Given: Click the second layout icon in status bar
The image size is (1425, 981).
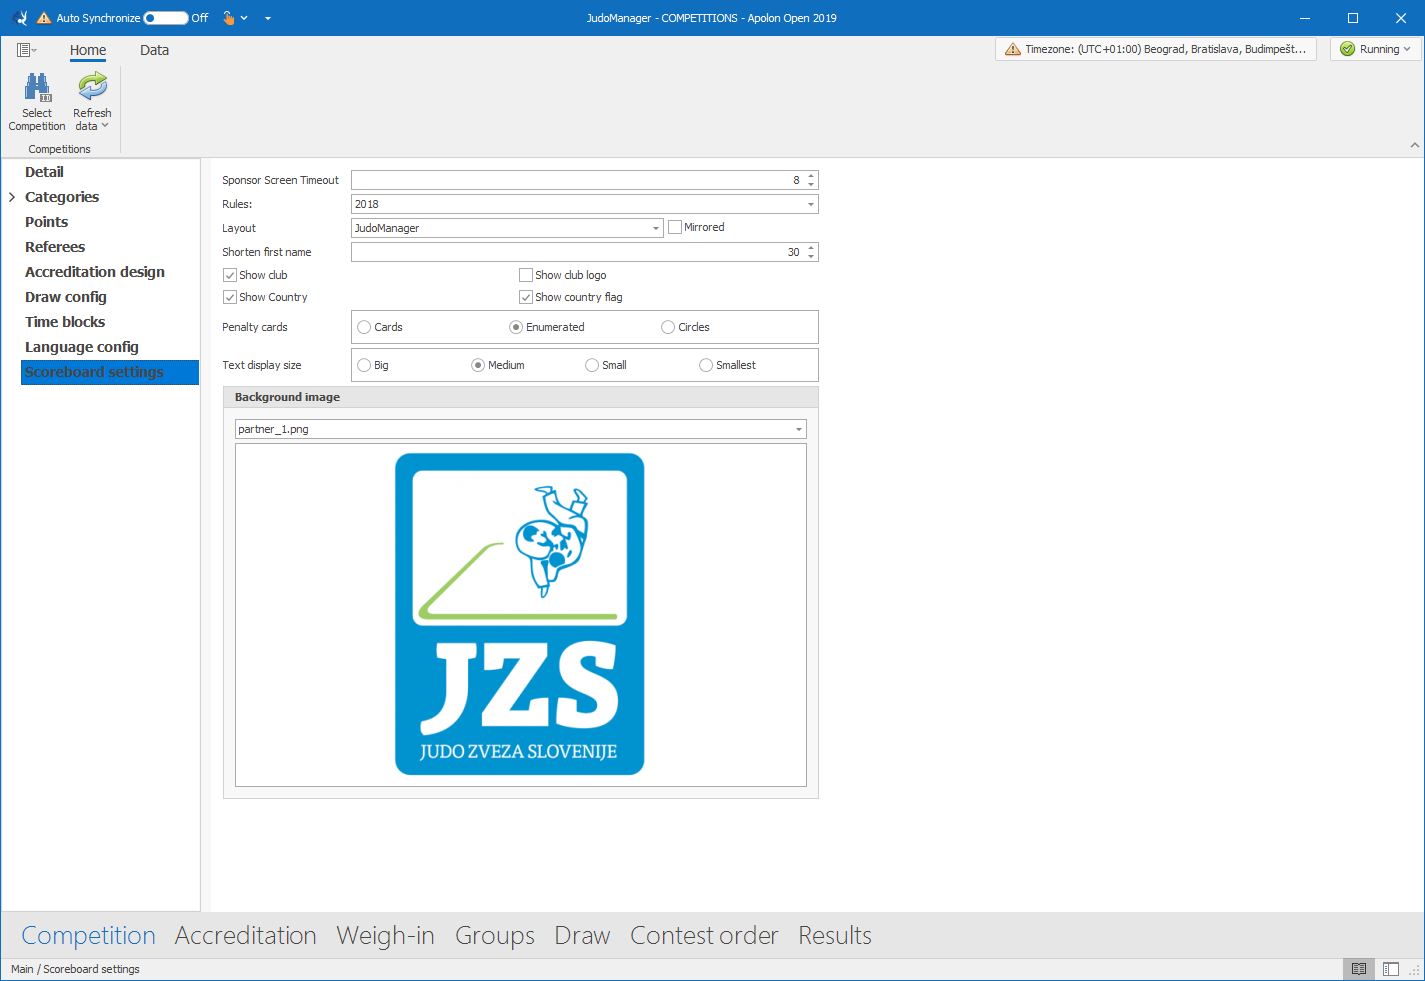Looking at the screenshot, I should (1390, 969).
